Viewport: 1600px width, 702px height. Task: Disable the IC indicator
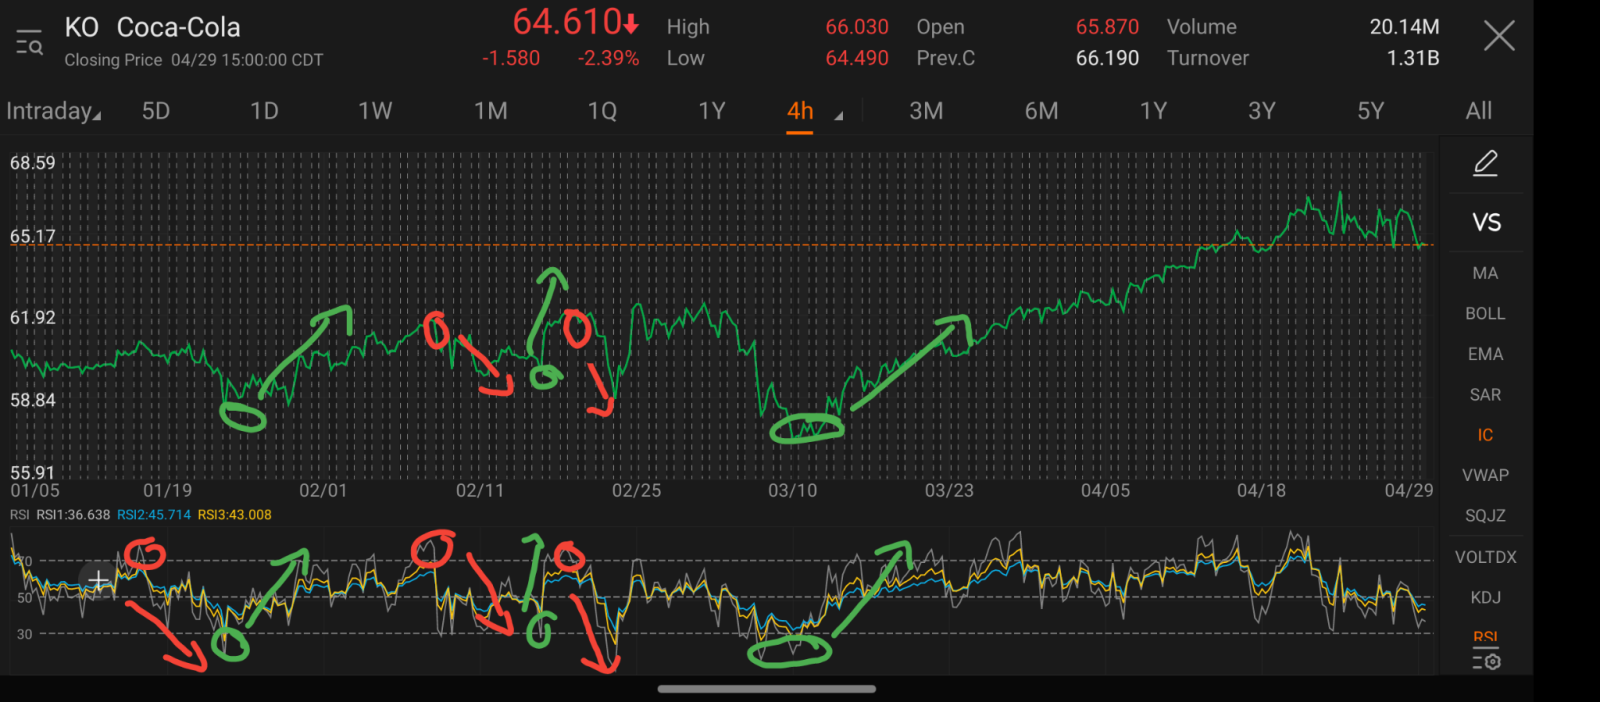click(x=1485, y=435)
